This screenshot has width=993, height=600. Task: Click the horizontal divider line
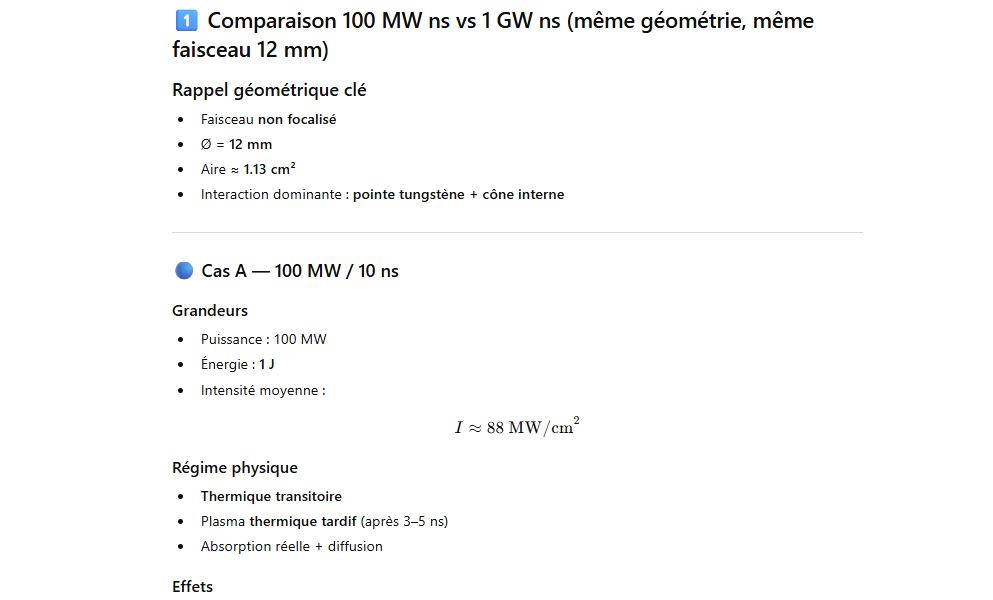pos(517,233)
